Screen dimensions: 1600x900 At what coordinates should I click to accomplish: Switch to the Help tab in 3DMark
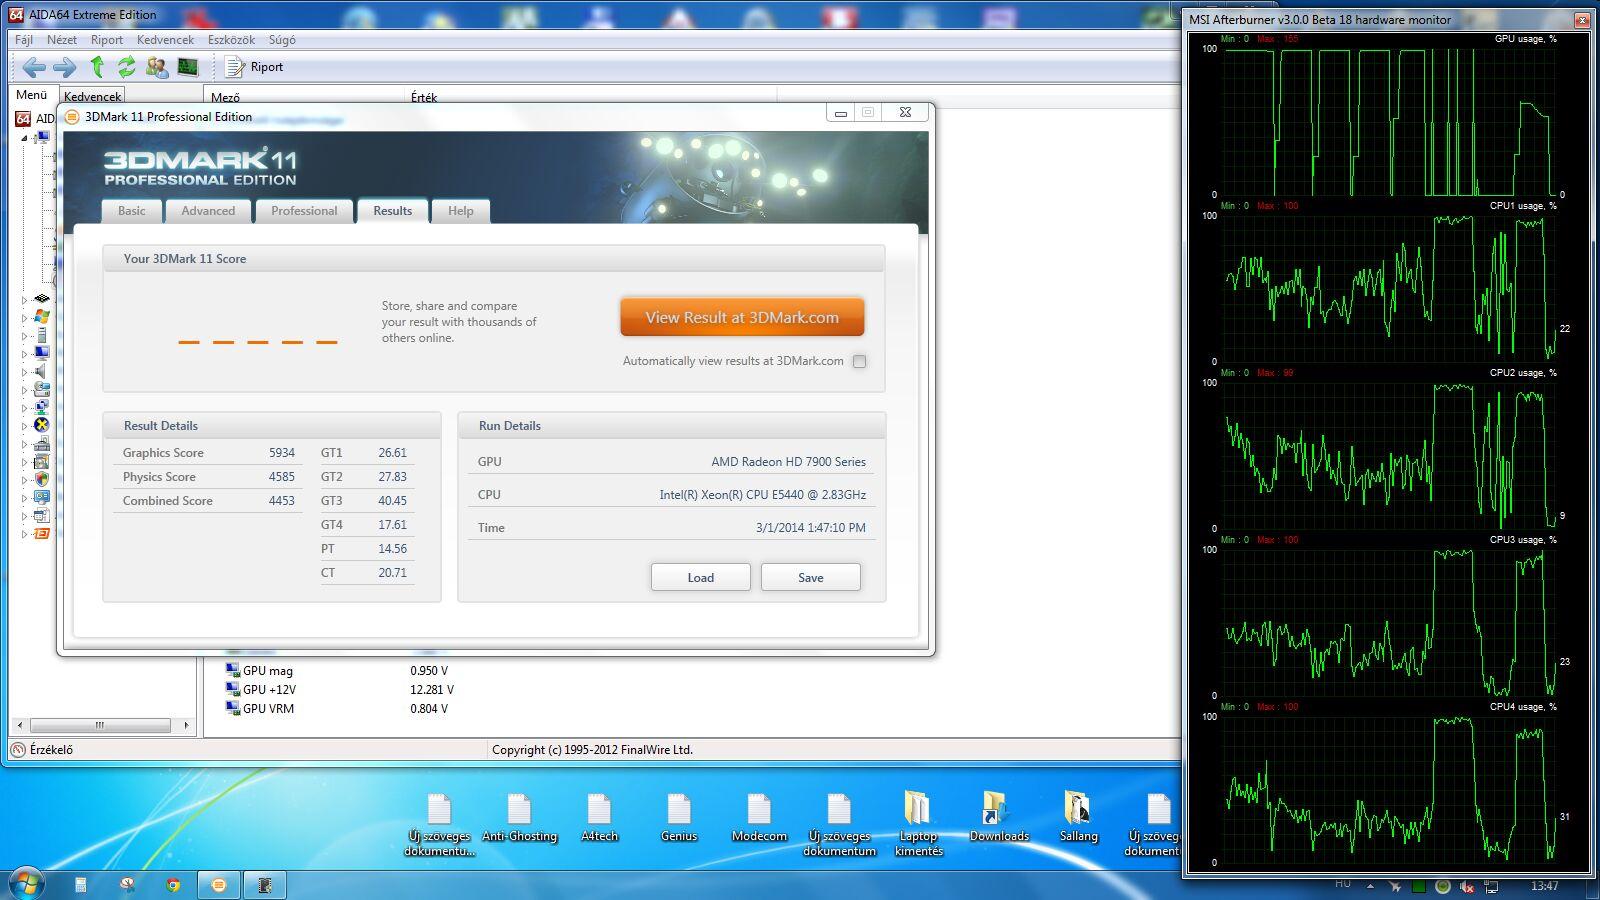tap(461, 211)
